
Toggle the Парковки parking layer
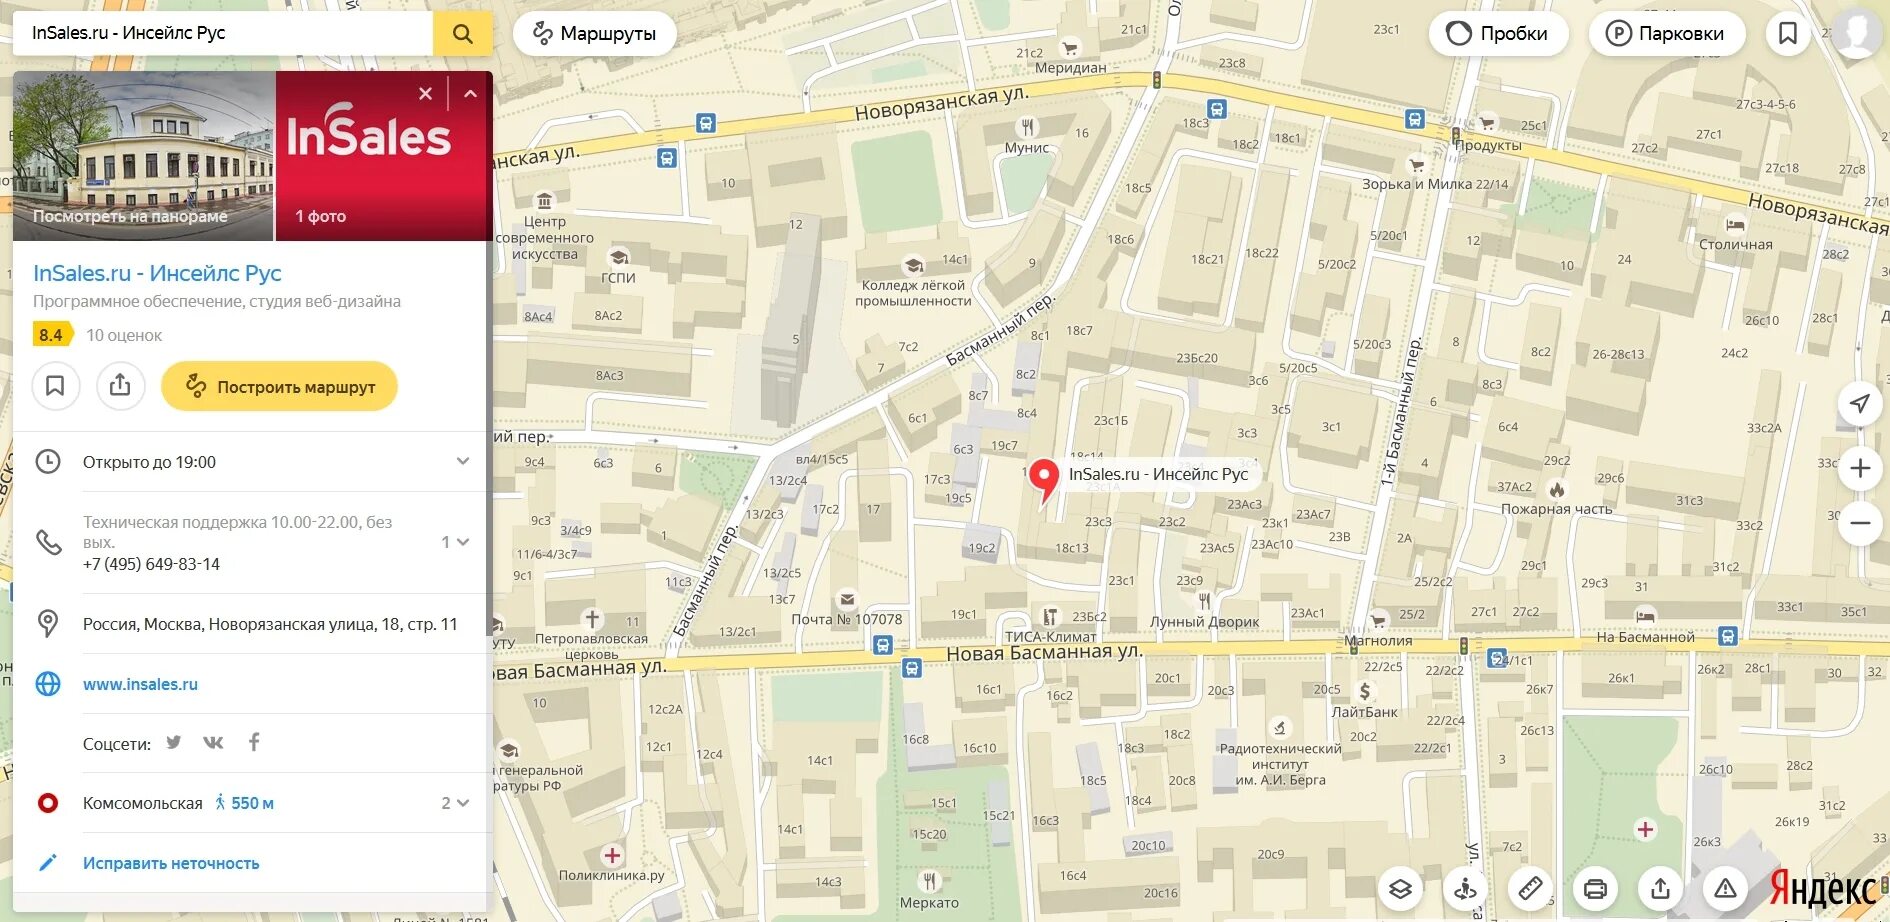(1666, 33)
